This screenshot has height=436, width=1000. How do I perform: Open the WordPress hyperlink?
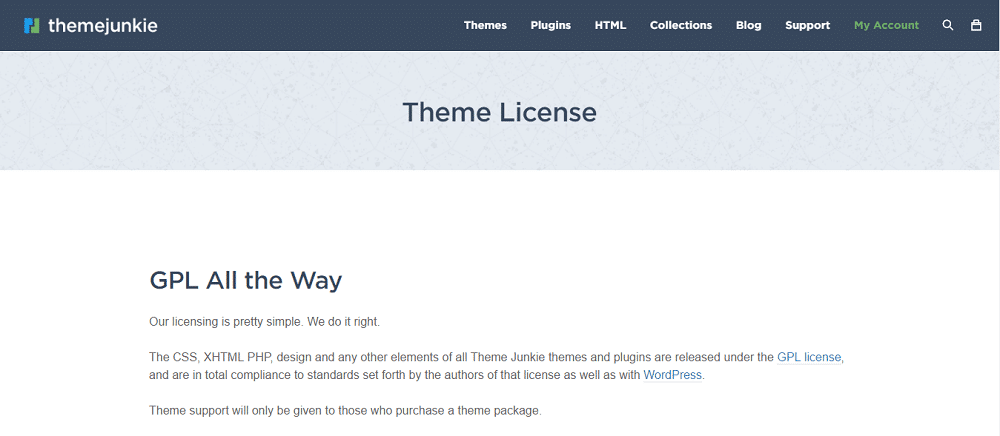tap(672, 375)
